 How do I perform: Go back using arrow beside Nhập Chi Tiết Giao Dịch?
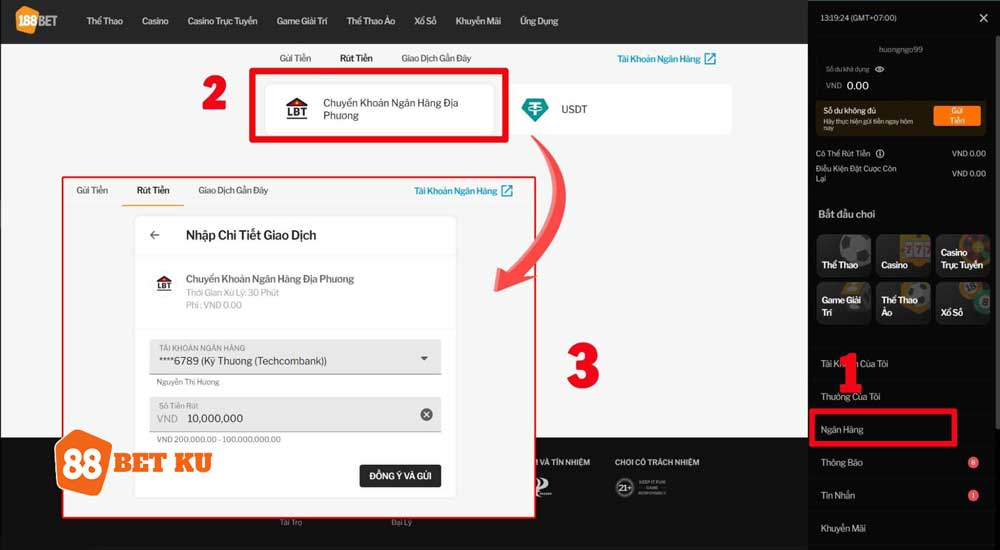pyautogui.click(x=154, y=235)
